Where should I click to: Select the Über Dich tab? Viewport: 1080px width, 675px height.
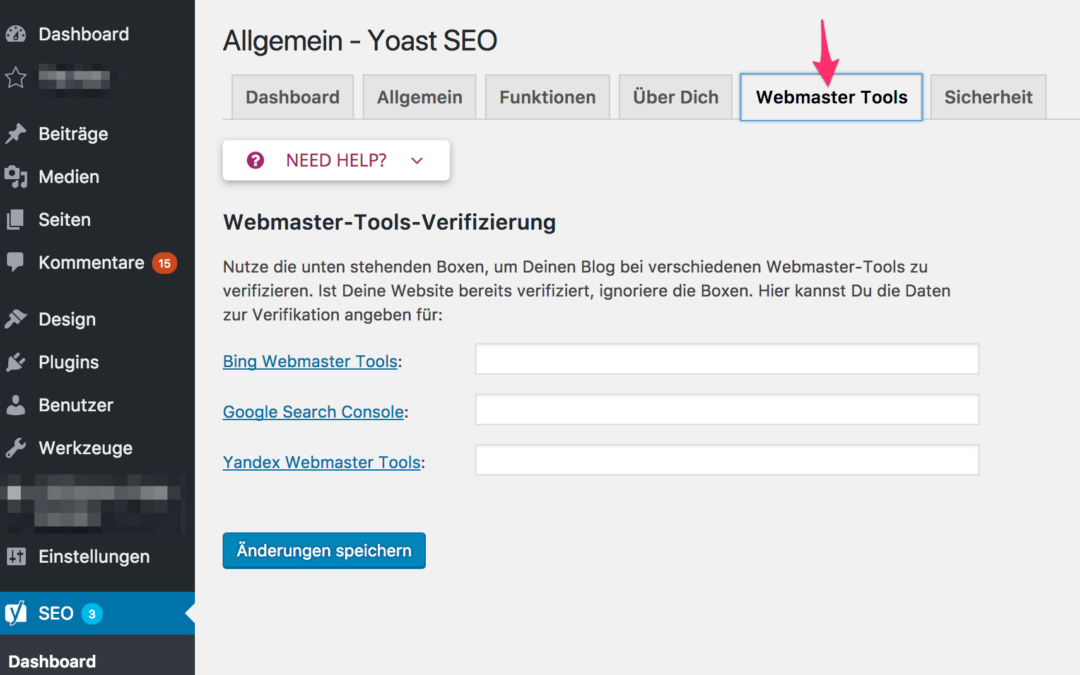click(675, 97)
